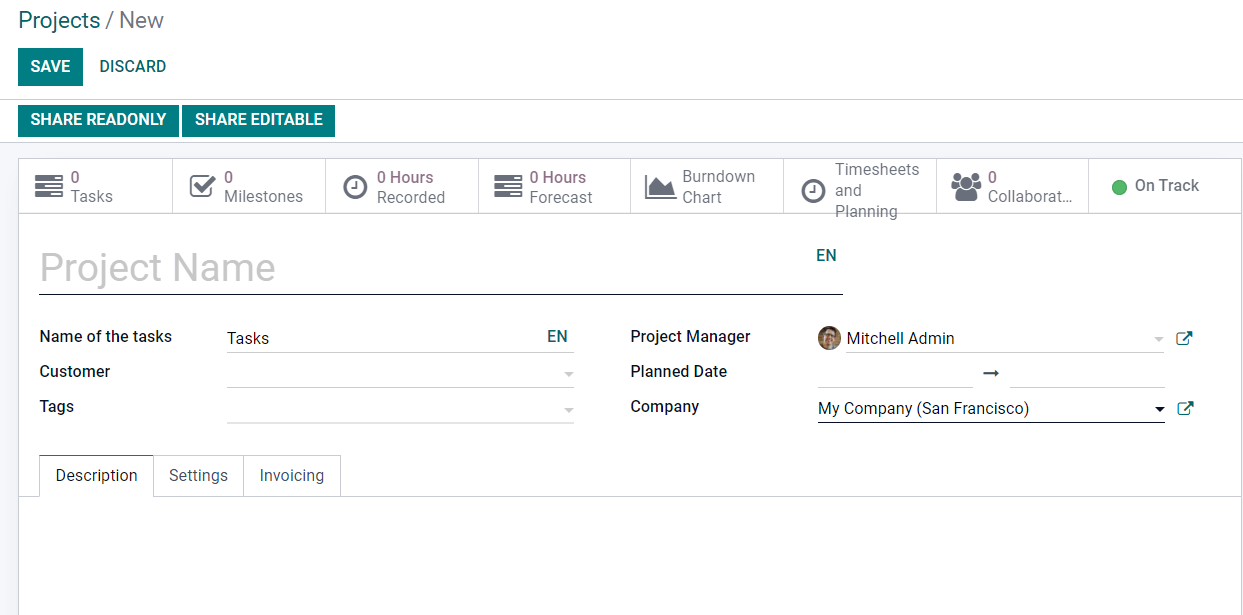The image size is (1243, 615).
Task: Click the Name of the tasks label
Action: pyautogui.click(x=106, y=337)
